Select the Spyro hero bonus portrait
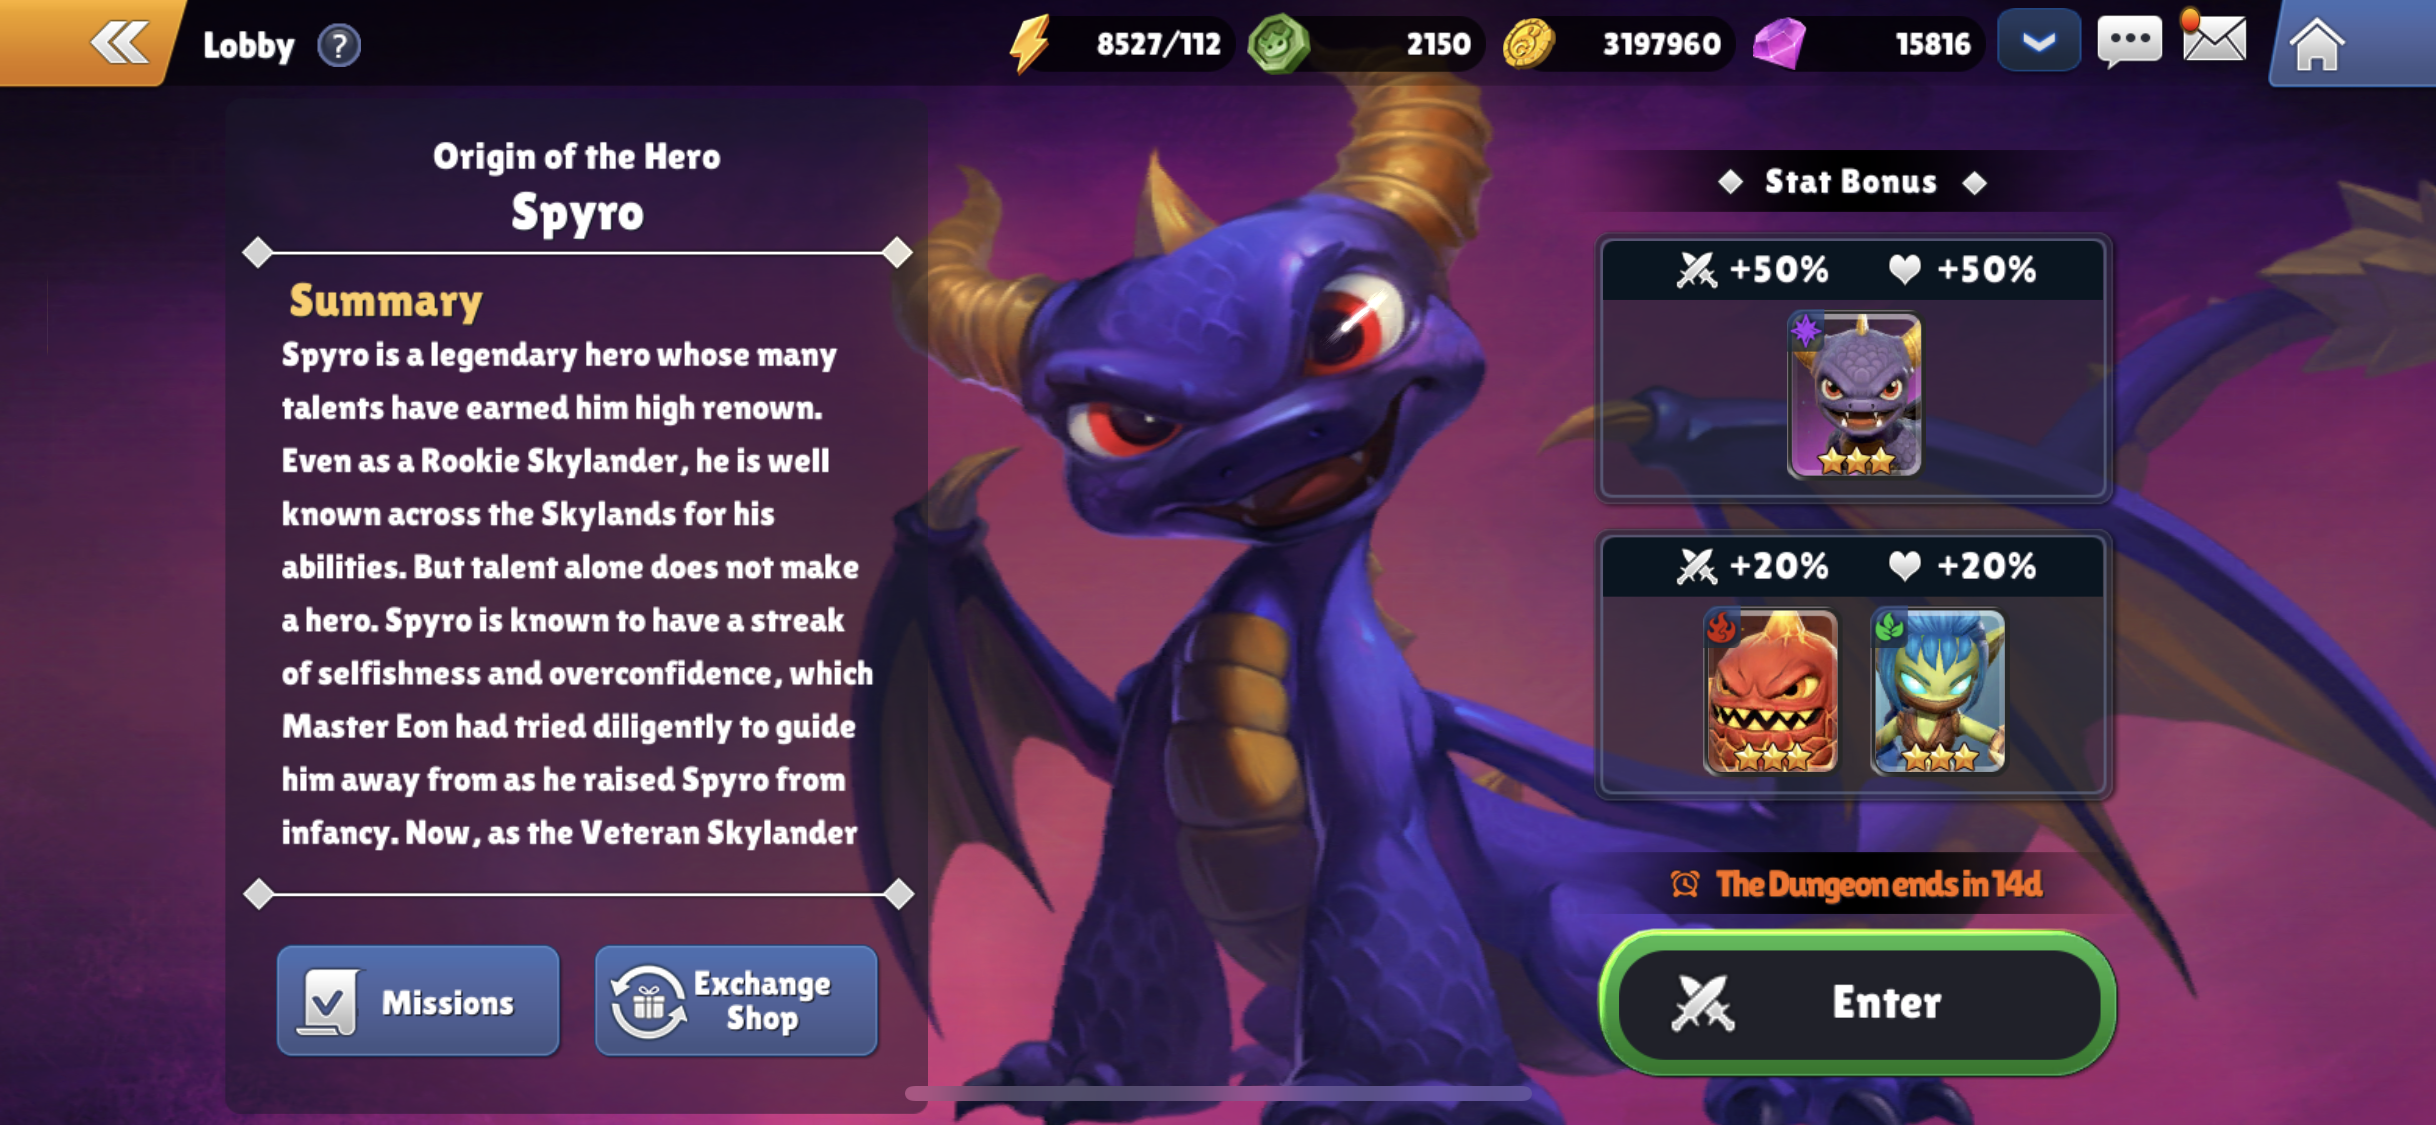The image size is (2436, 1125). pos(1854,395)
